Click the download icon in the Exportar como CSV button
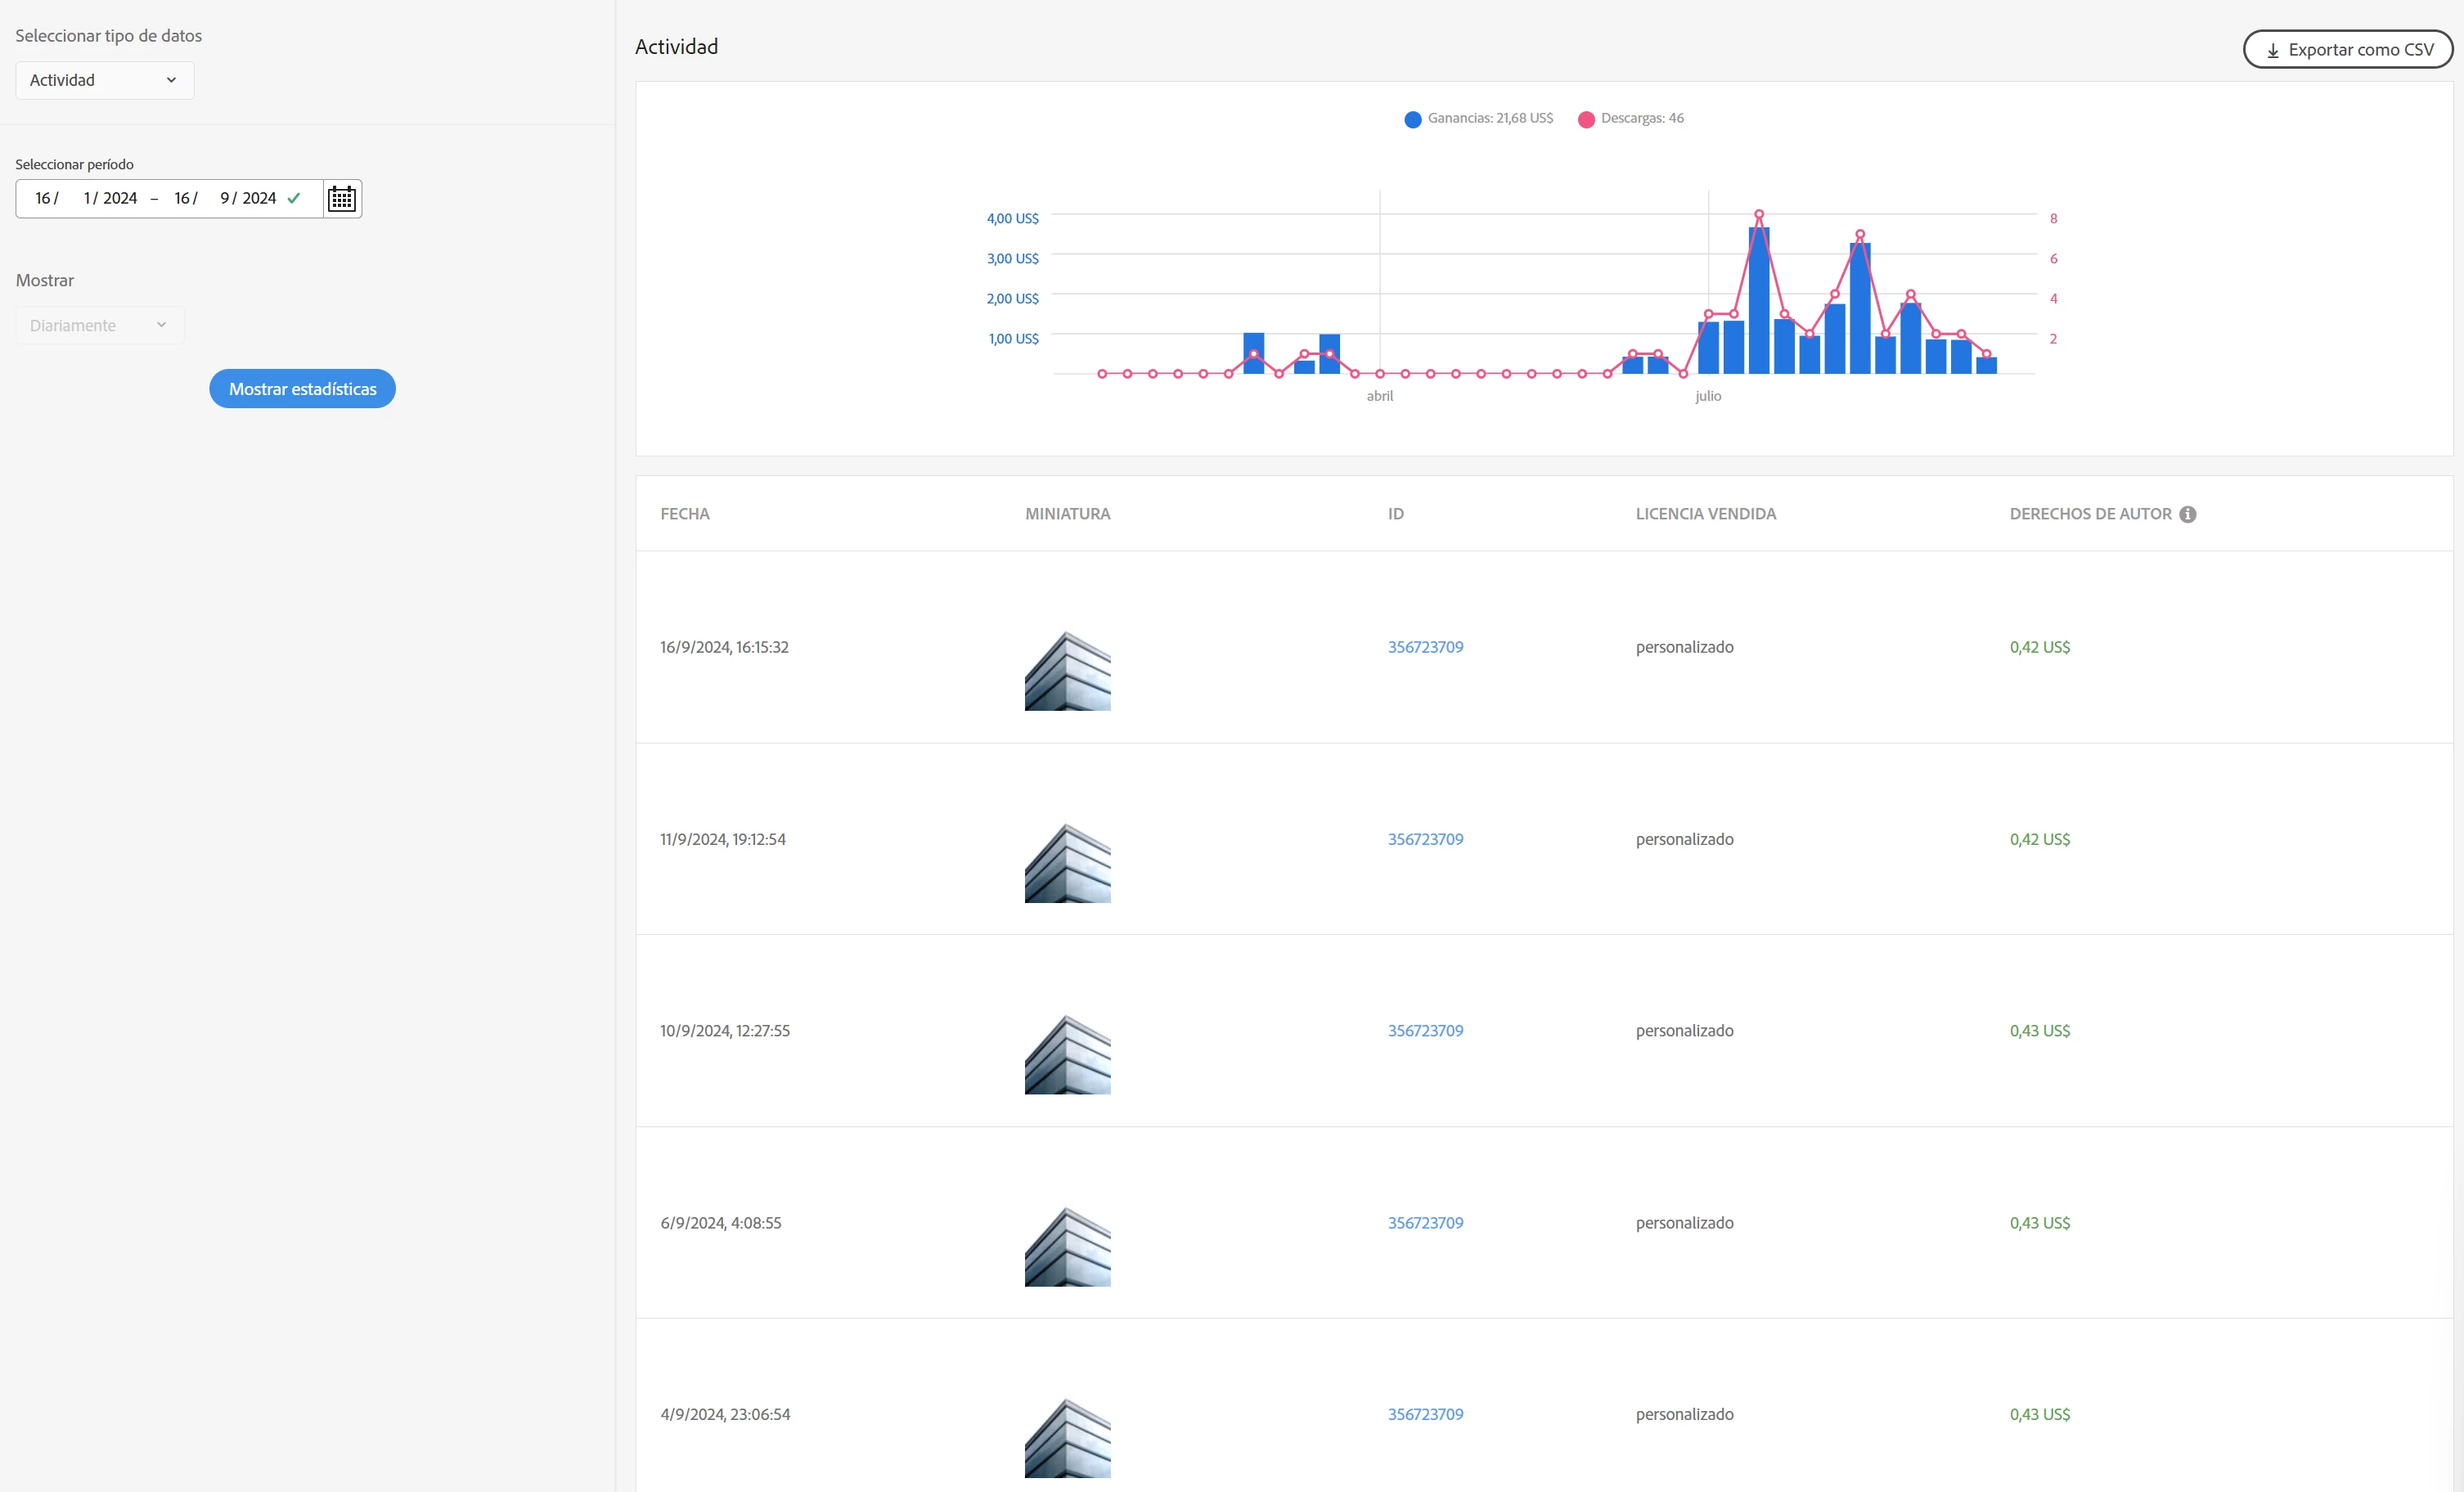Image resolution: width=2464 pixels, height=1492 pixels. (2272, 50)
